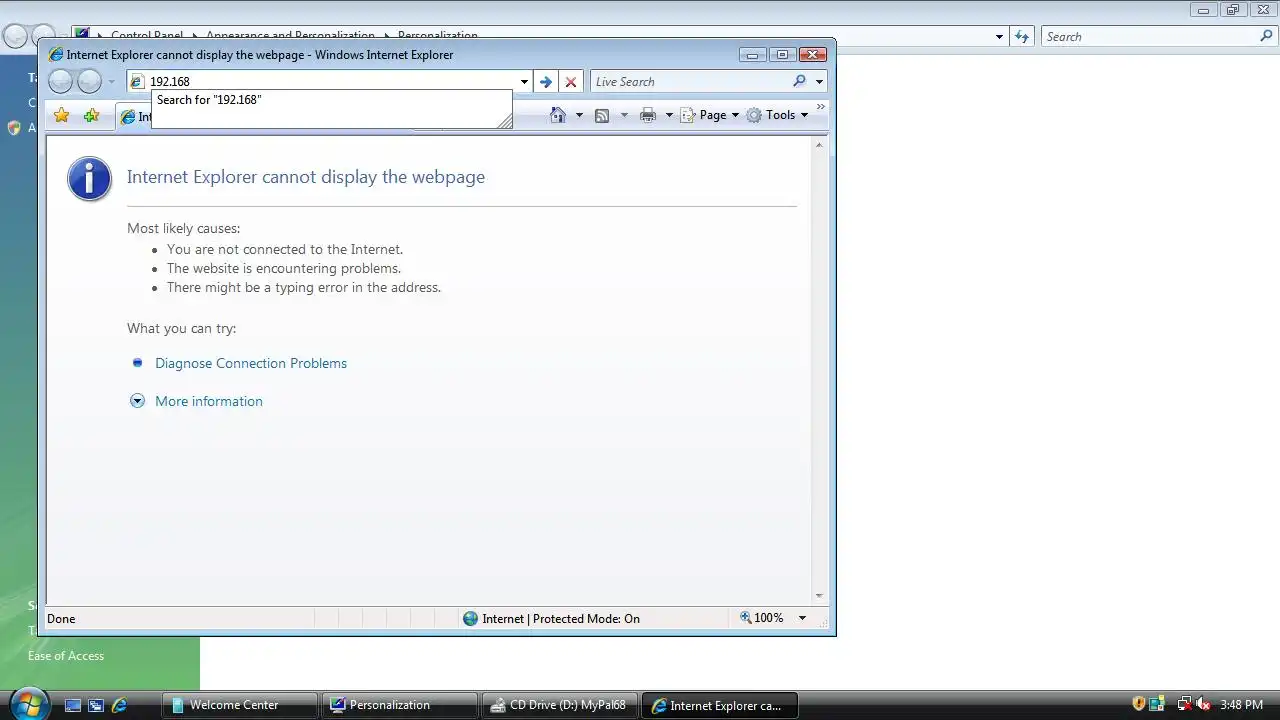Click Internet | Protected Mode: On status

click(561, 619)
